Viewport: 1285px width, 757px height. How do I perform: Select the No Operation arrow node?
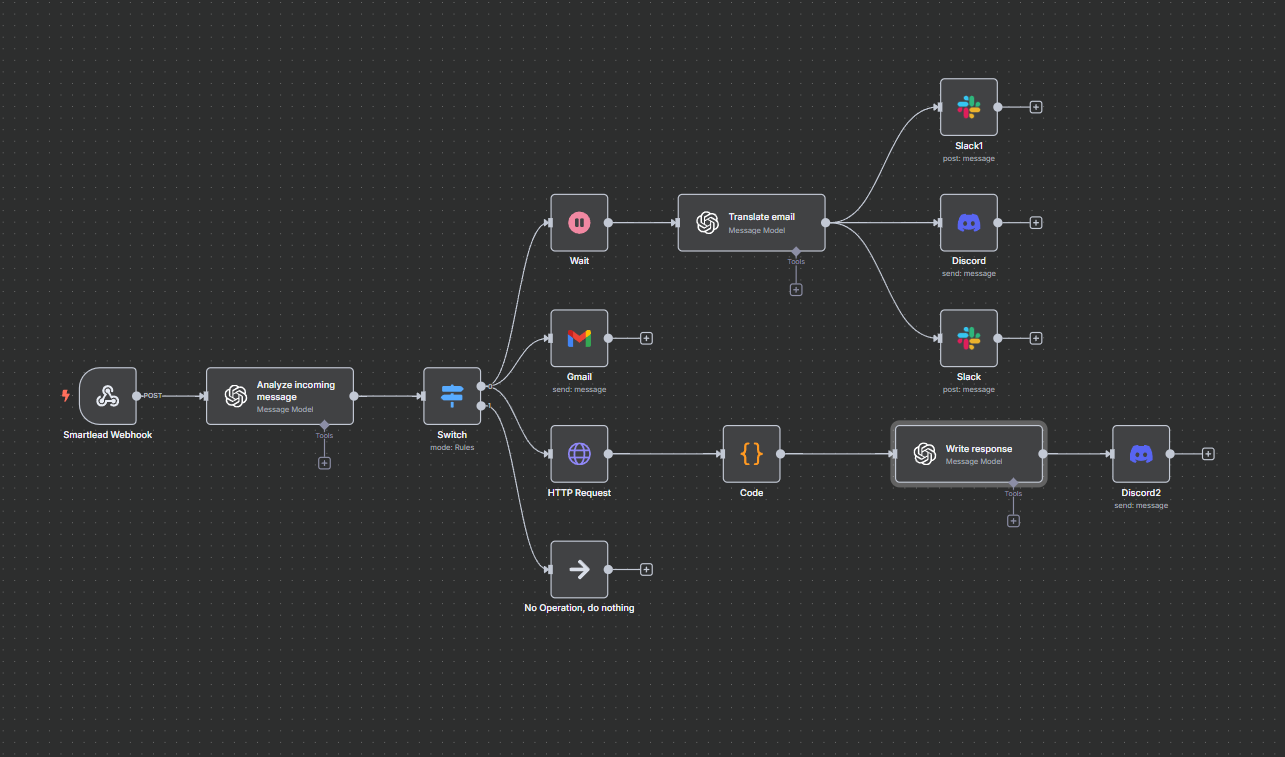[x=579, y=569]
